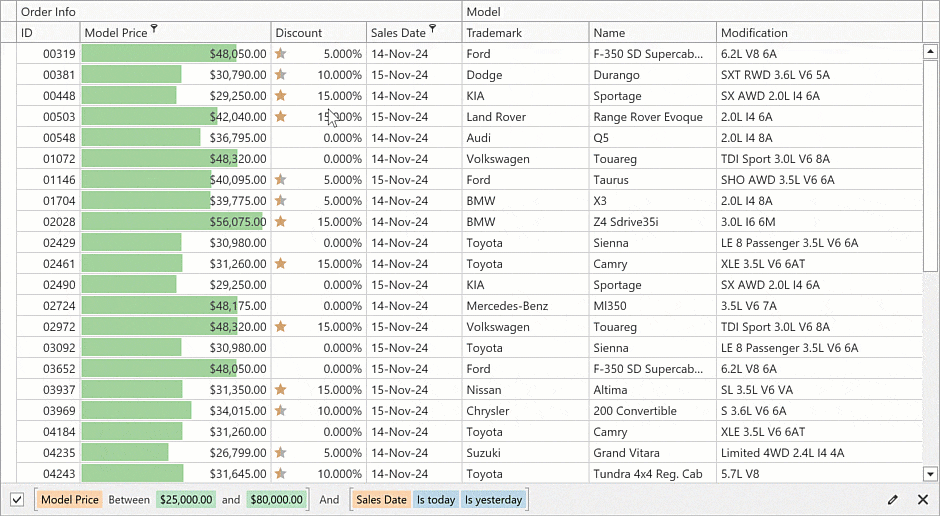Screen dimensions: 940x516
Task: Select the Mercedes-Benz trademark cell
Action: coord(525,305)
